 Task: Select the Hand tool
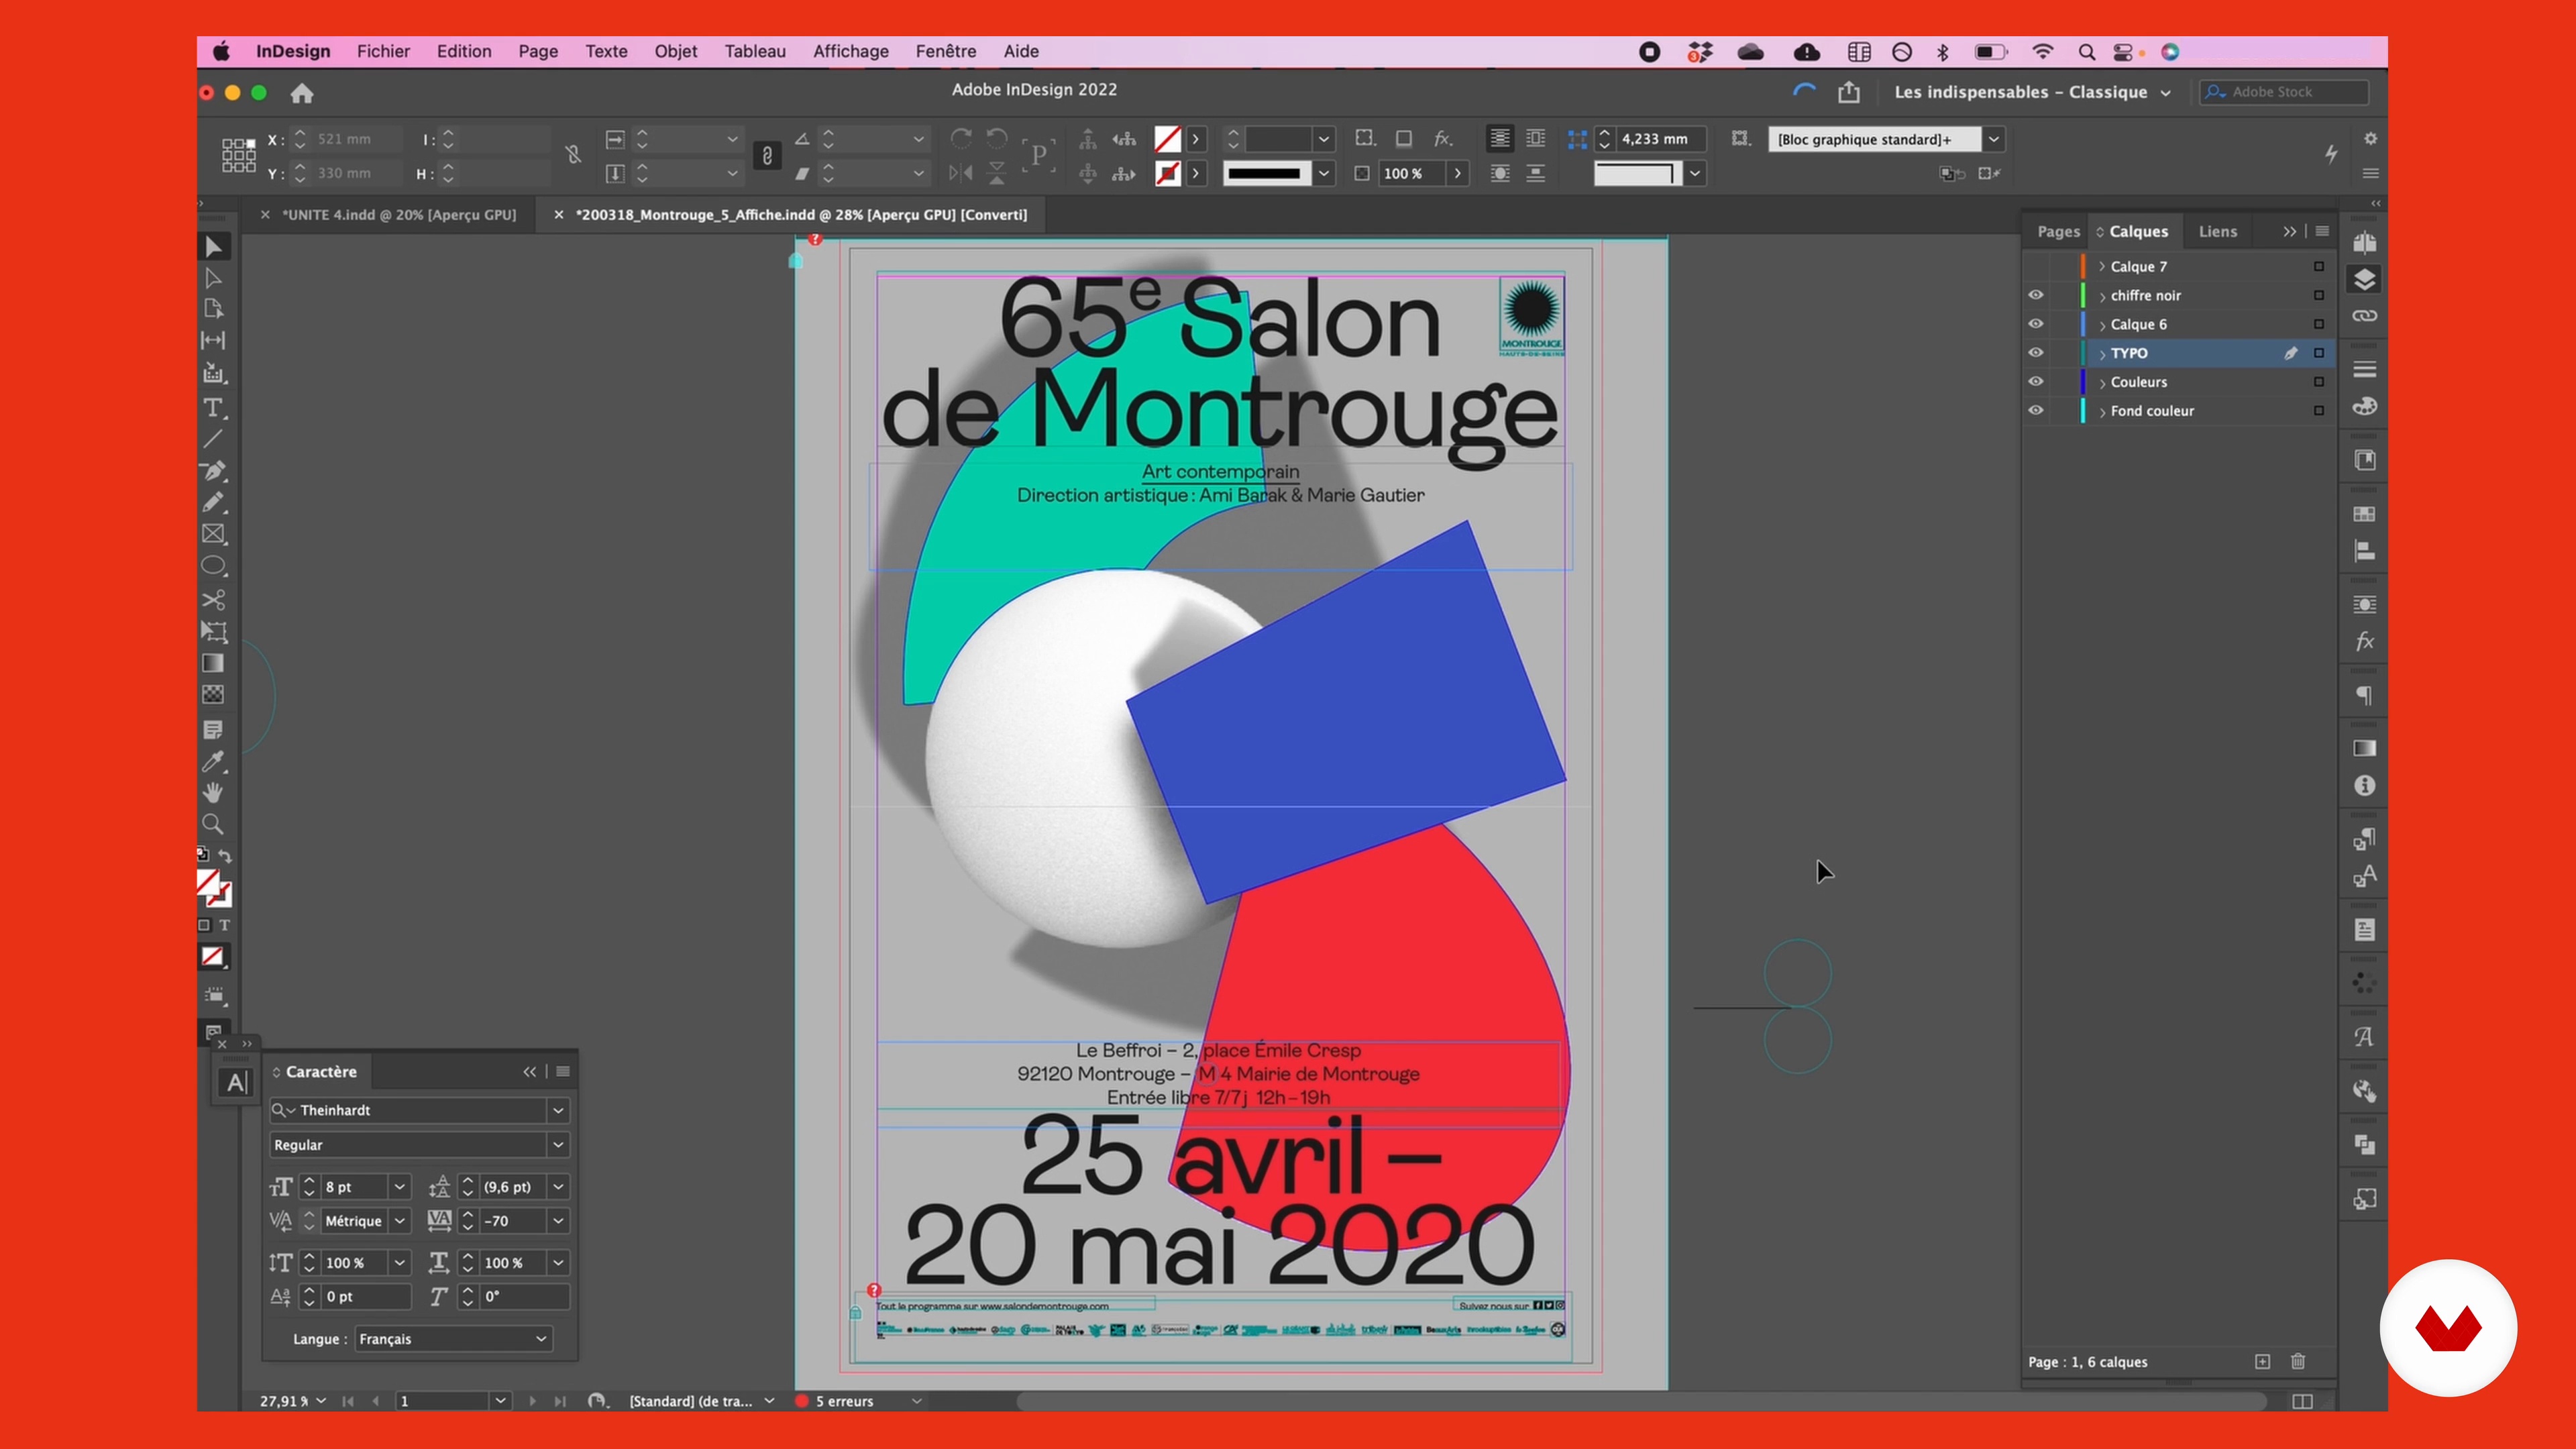[x=213, y=793]
